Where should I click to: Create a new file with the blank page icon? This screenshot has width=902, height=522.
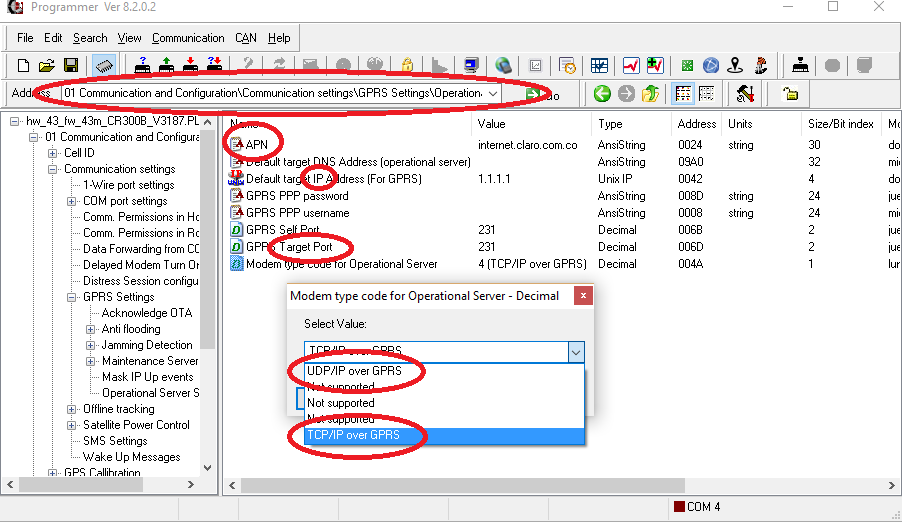pyautogui.click(x=23, y=65)
